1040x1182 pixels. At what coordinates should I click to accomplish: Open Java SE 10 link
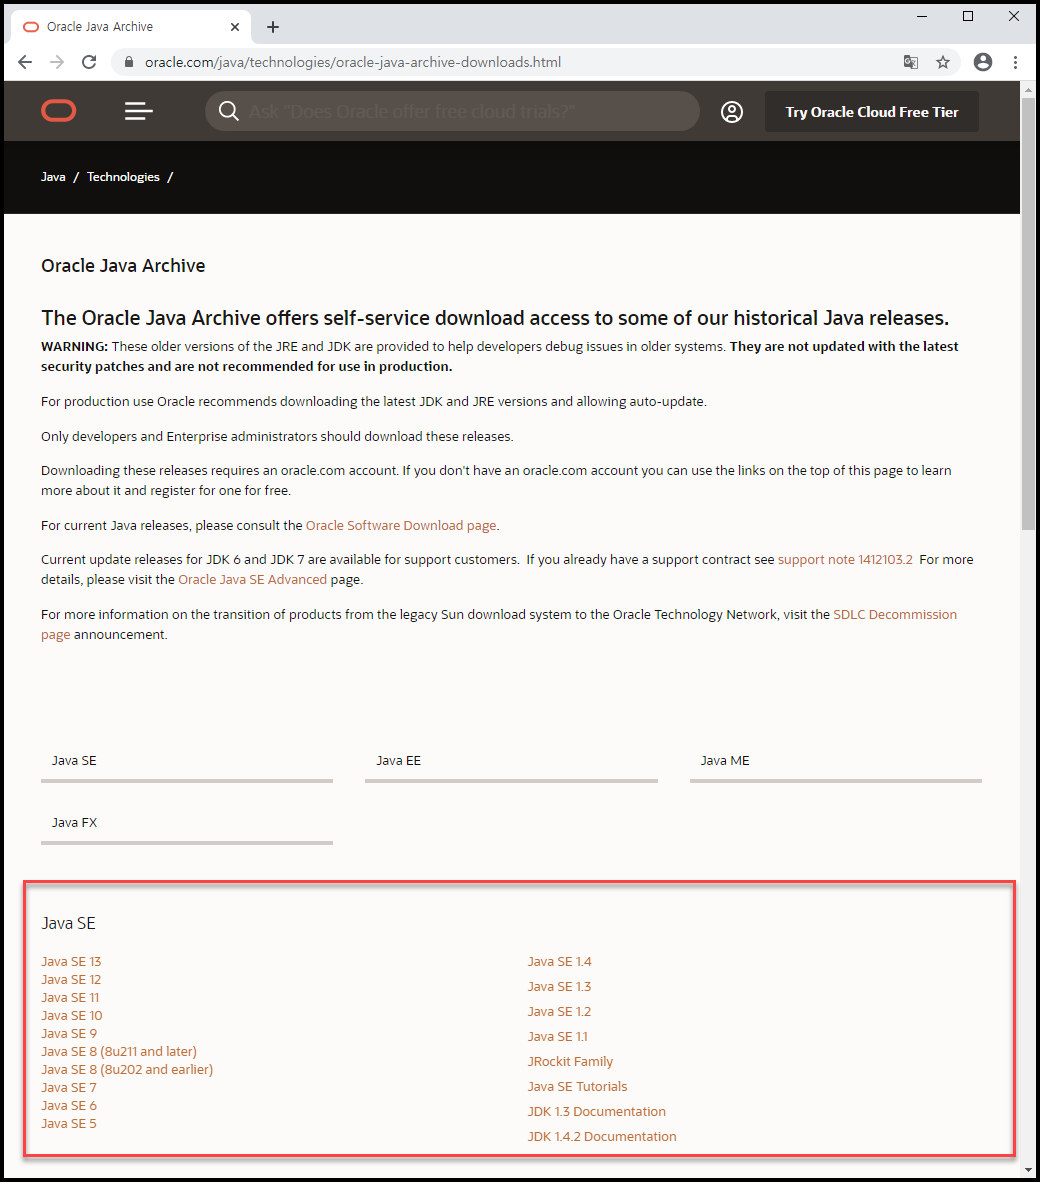coord(72,1015)
